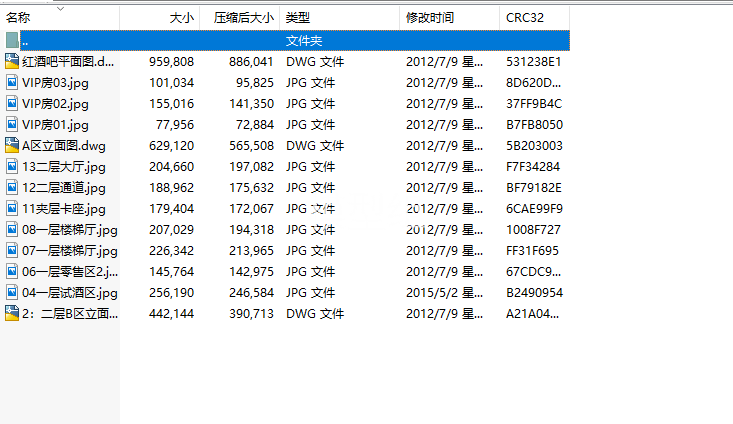The width and height of the screenshot is (733, 424).
Task: Click the folder icon of the ".." row
Action: (x=12, y=40)
